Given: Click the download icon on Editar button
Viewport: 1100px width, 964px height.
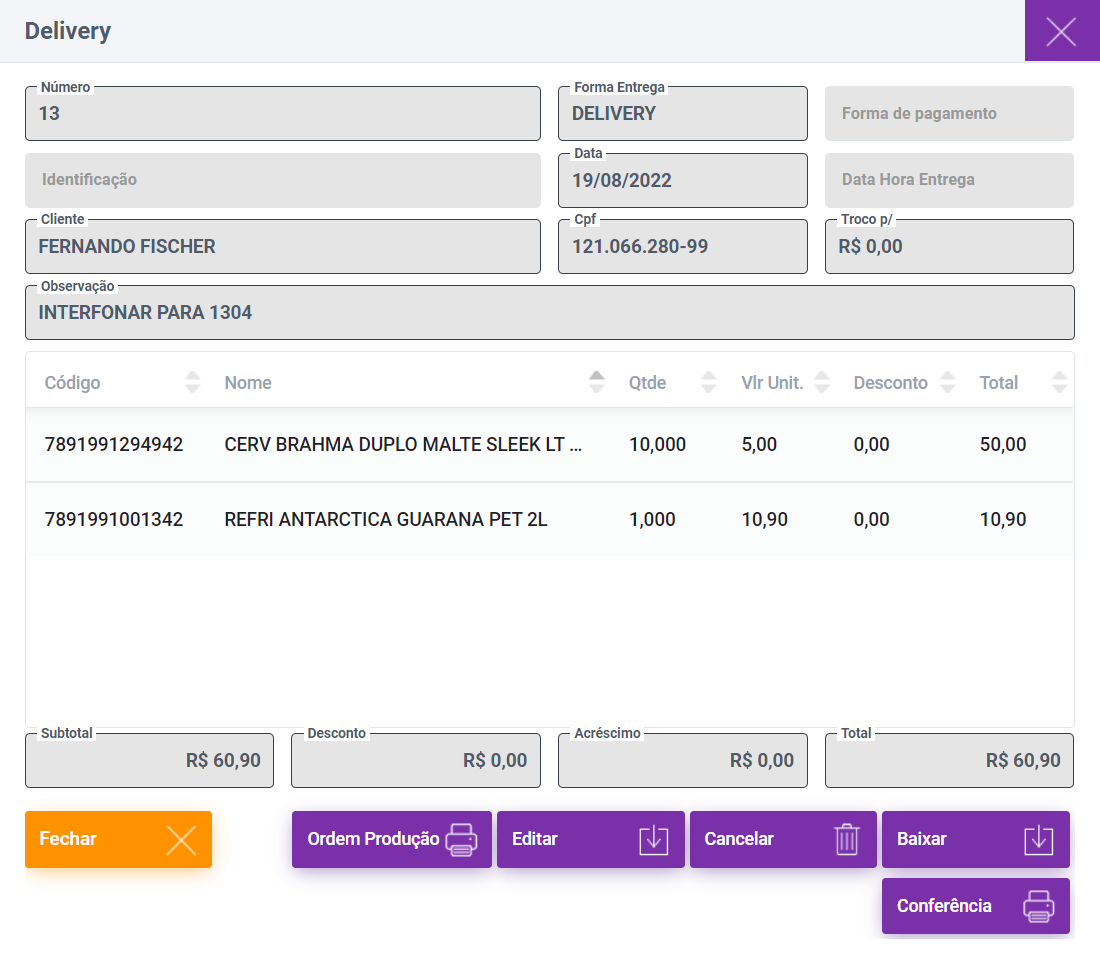Looking at the screenshot, I should point(653,839).
